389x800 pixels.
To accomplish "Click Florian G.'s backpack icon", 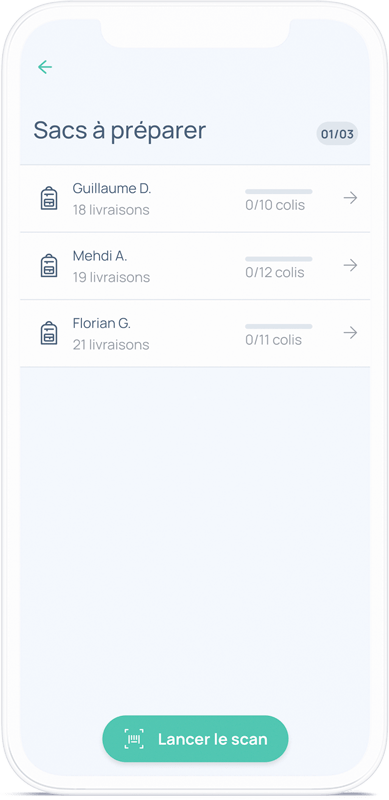I will click(49, 333).
